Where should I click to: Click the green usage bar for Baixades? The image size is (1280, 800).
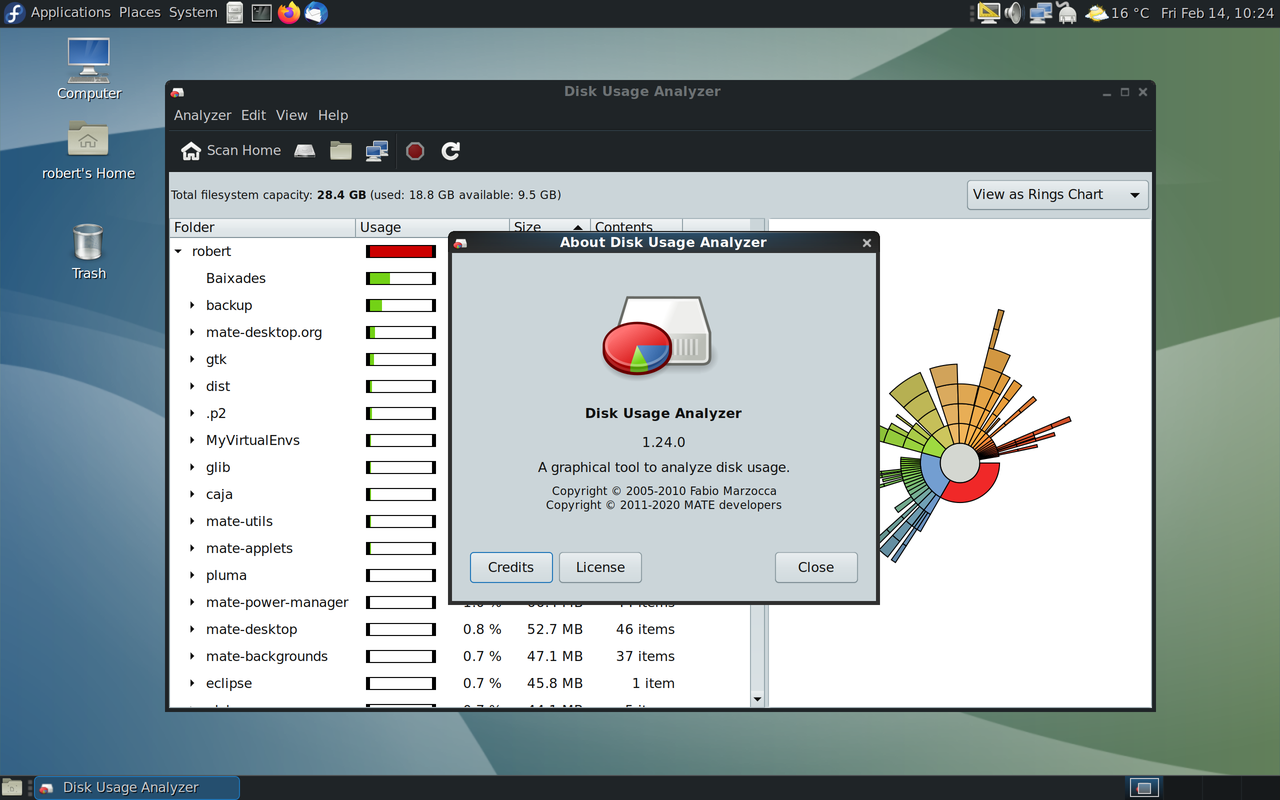[x=401, y=279]
